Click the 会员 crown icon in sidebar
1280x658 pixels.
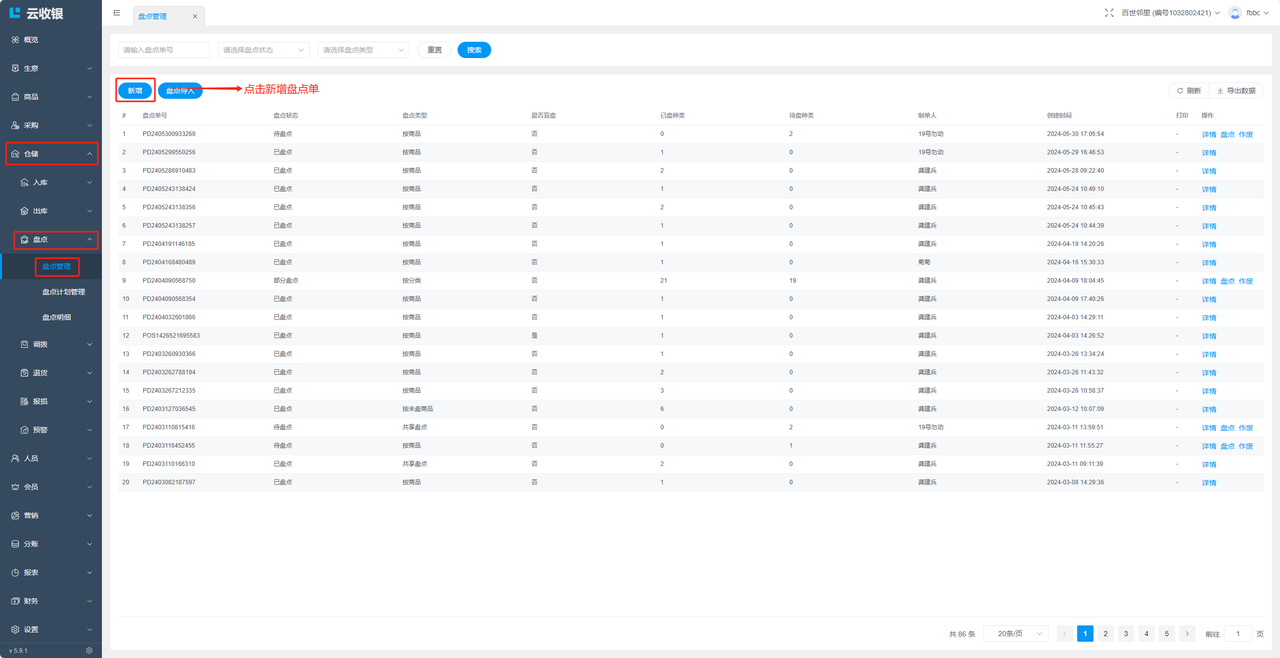click(15, 487)
